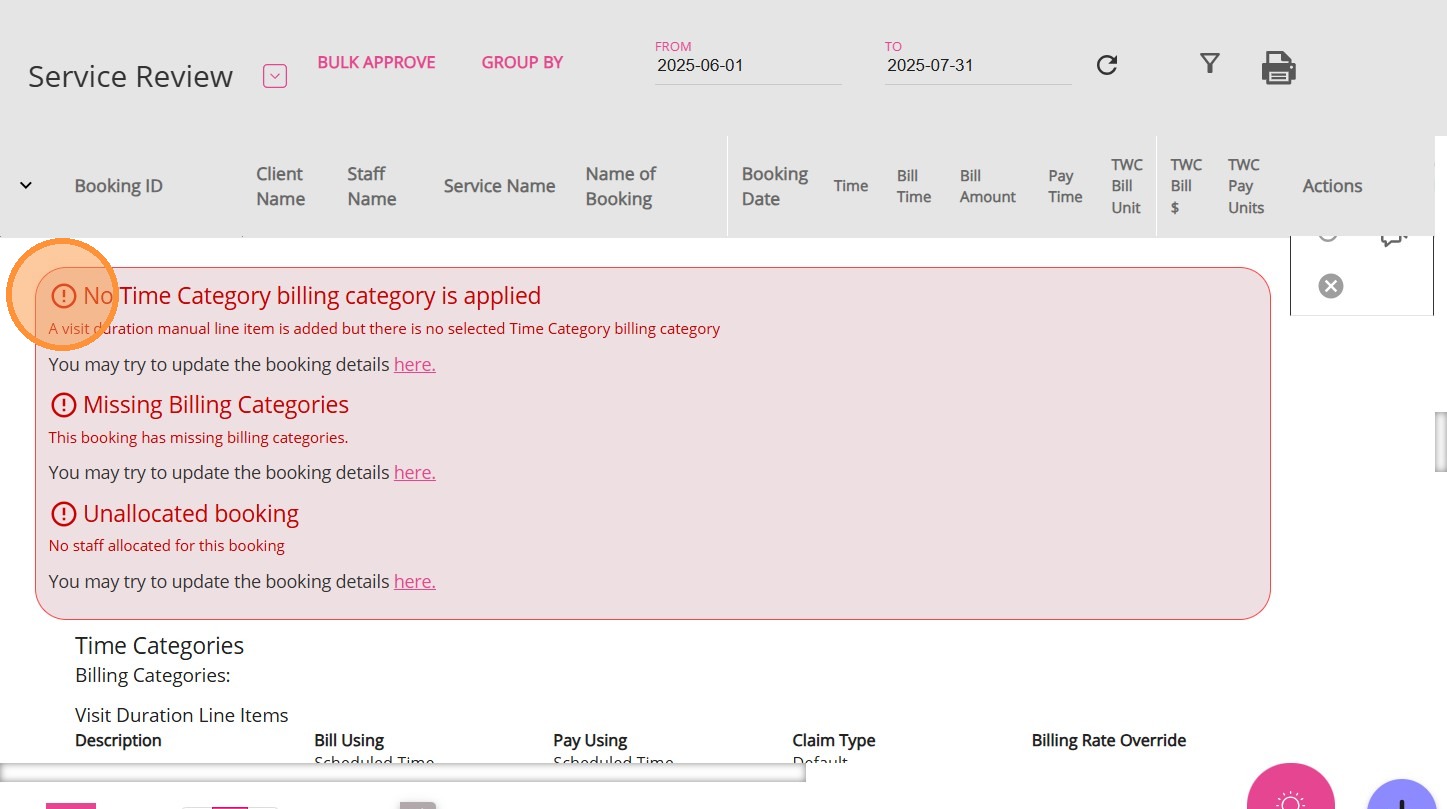Image resolution: width=1447 pixels, height=809 pixels.
Task: Open the dropdown next to Service Review title
Action: (x=275, y=76)
